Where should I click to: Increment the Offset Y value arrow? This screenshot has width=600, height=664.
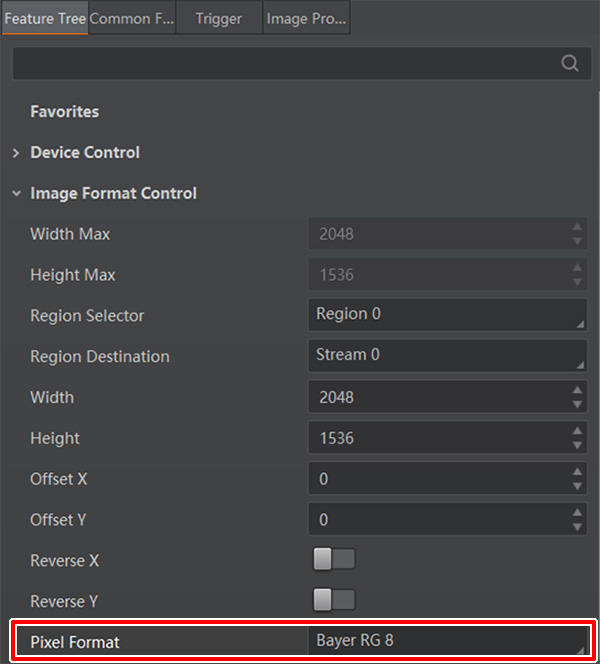(577, 512)
